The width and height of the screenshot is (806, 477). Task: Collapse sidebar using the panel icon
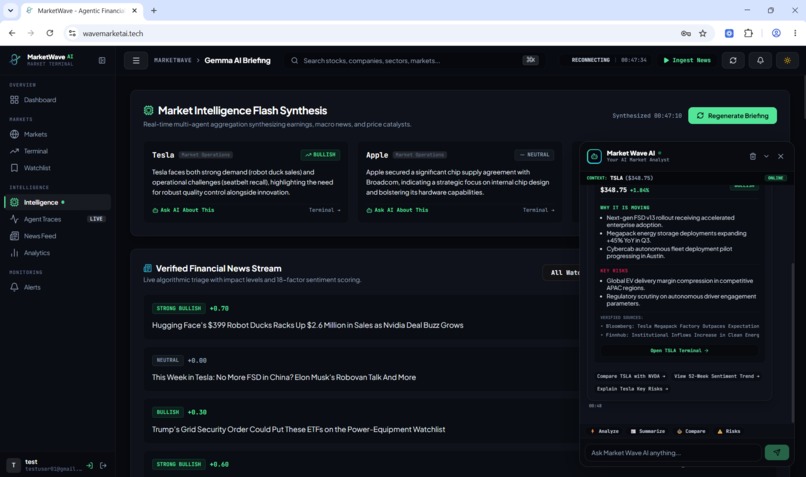[102, 60]
